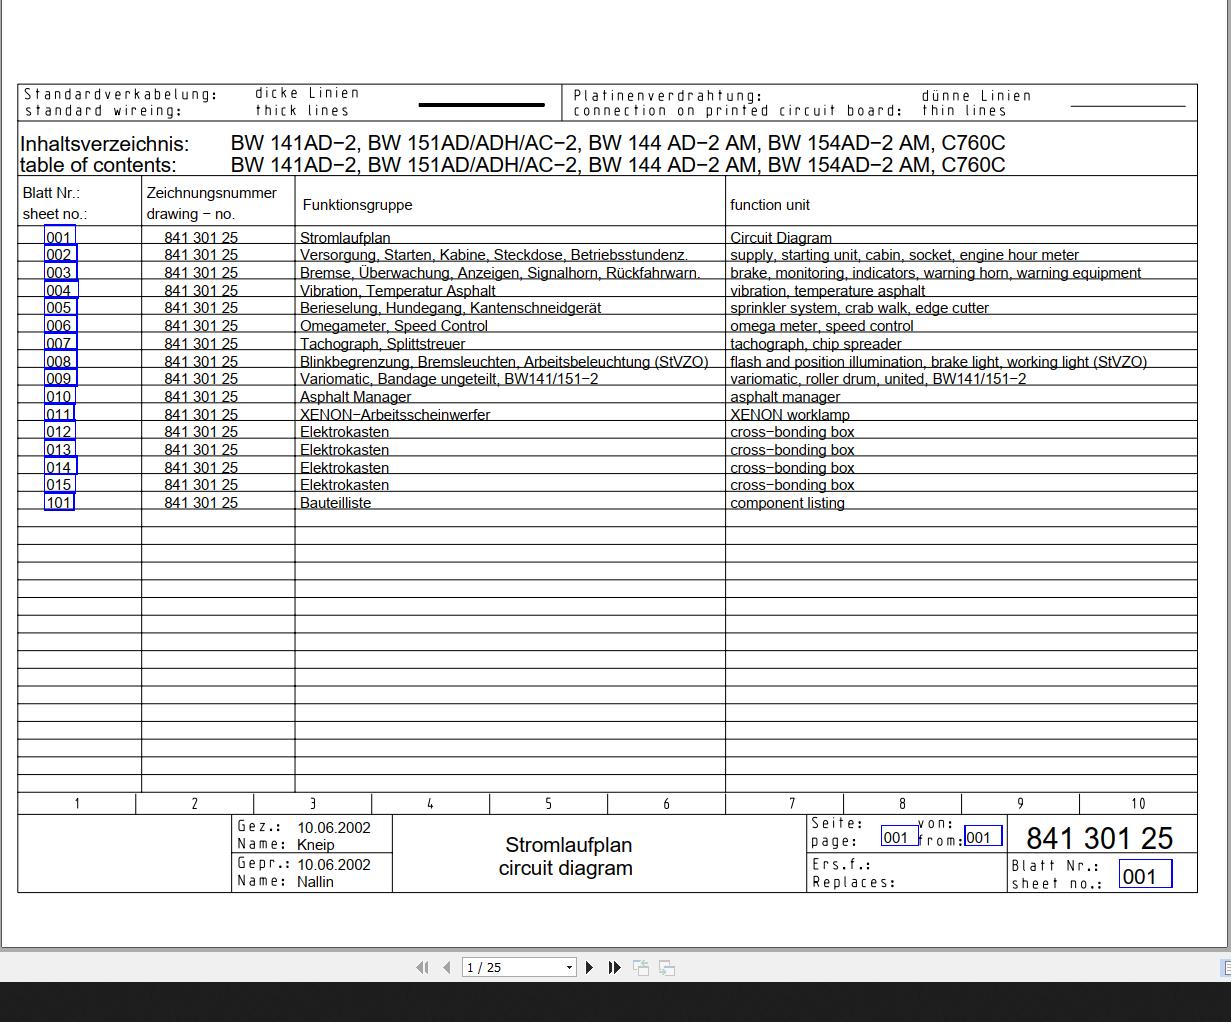Go to the next page

(x=589, y=967)
